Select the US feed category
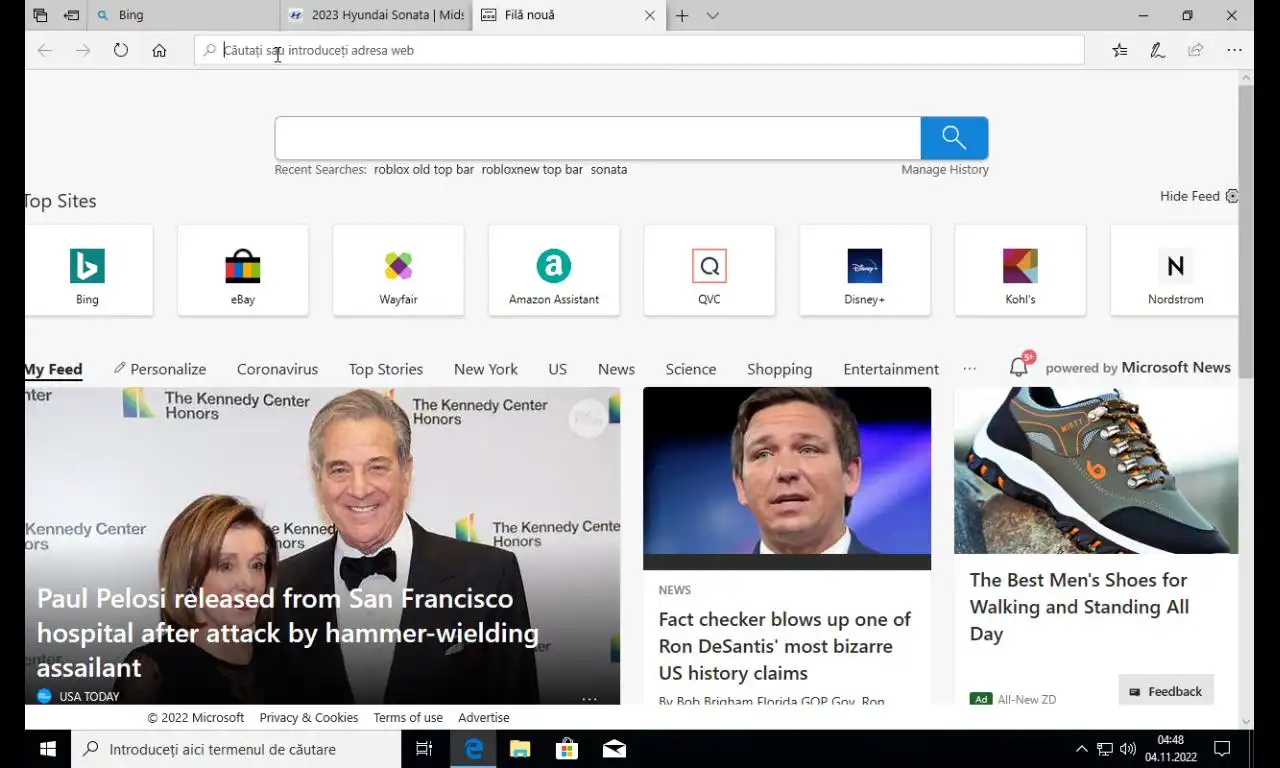 557,369
